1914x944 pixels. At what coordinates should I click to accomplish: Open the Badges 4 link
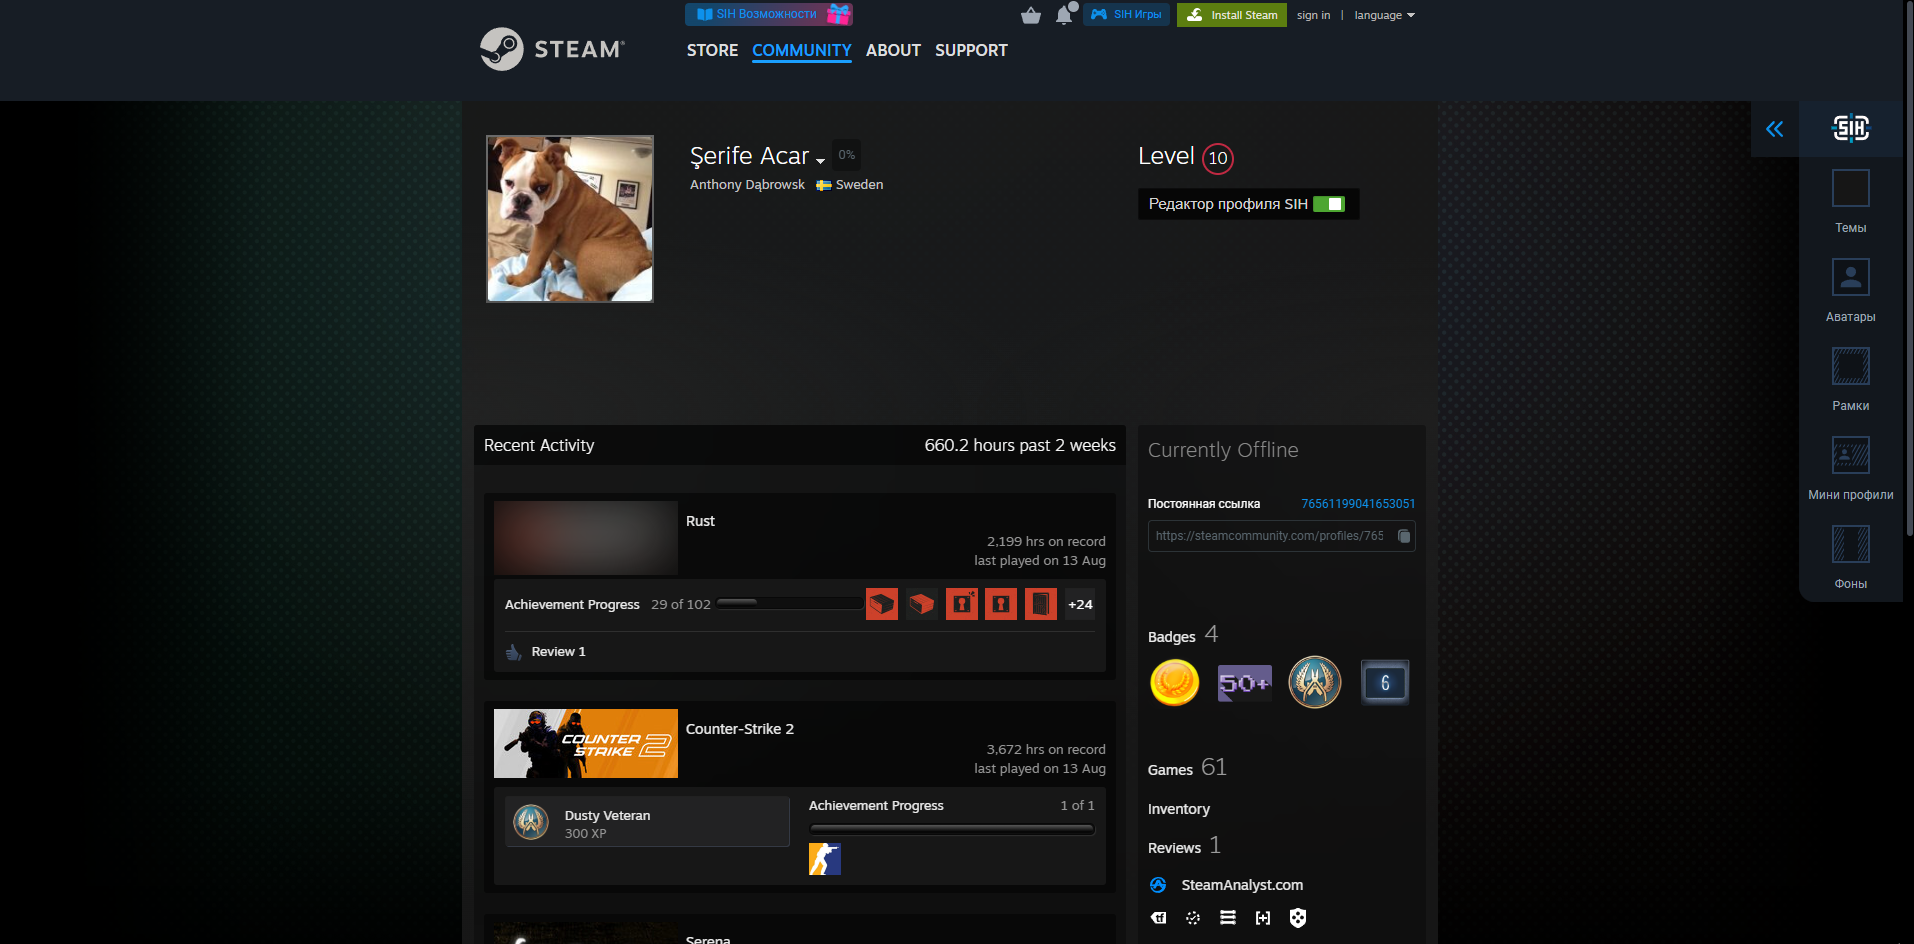(1183, 635)
